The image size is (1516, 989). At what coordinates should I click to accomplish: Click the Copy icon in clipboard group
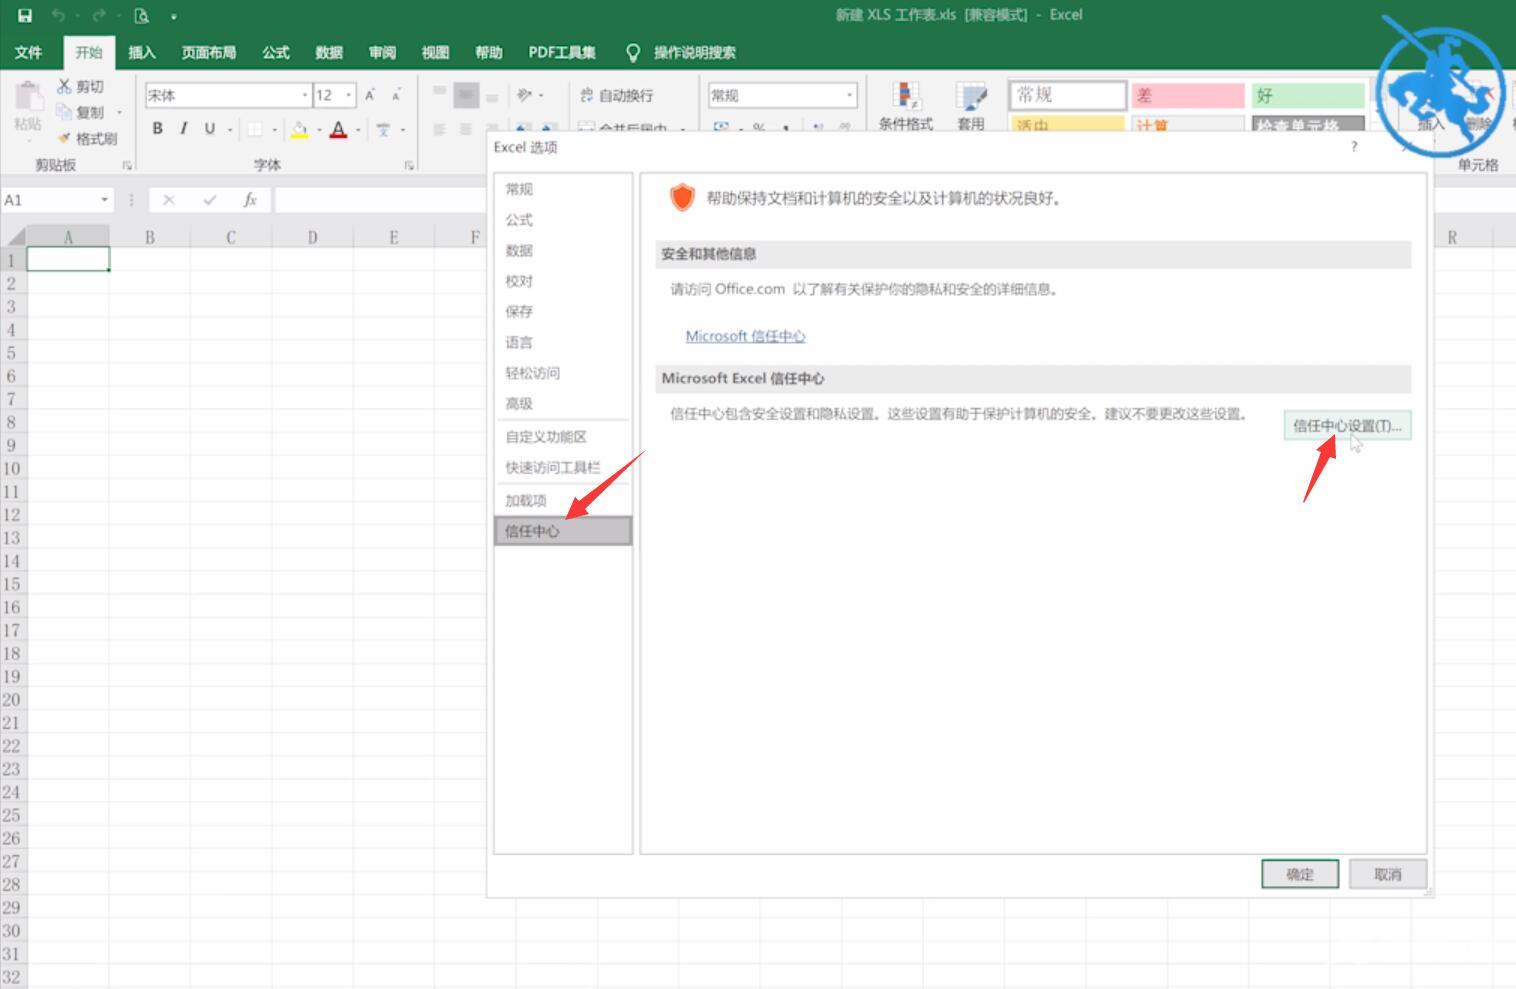click(64, 112)
